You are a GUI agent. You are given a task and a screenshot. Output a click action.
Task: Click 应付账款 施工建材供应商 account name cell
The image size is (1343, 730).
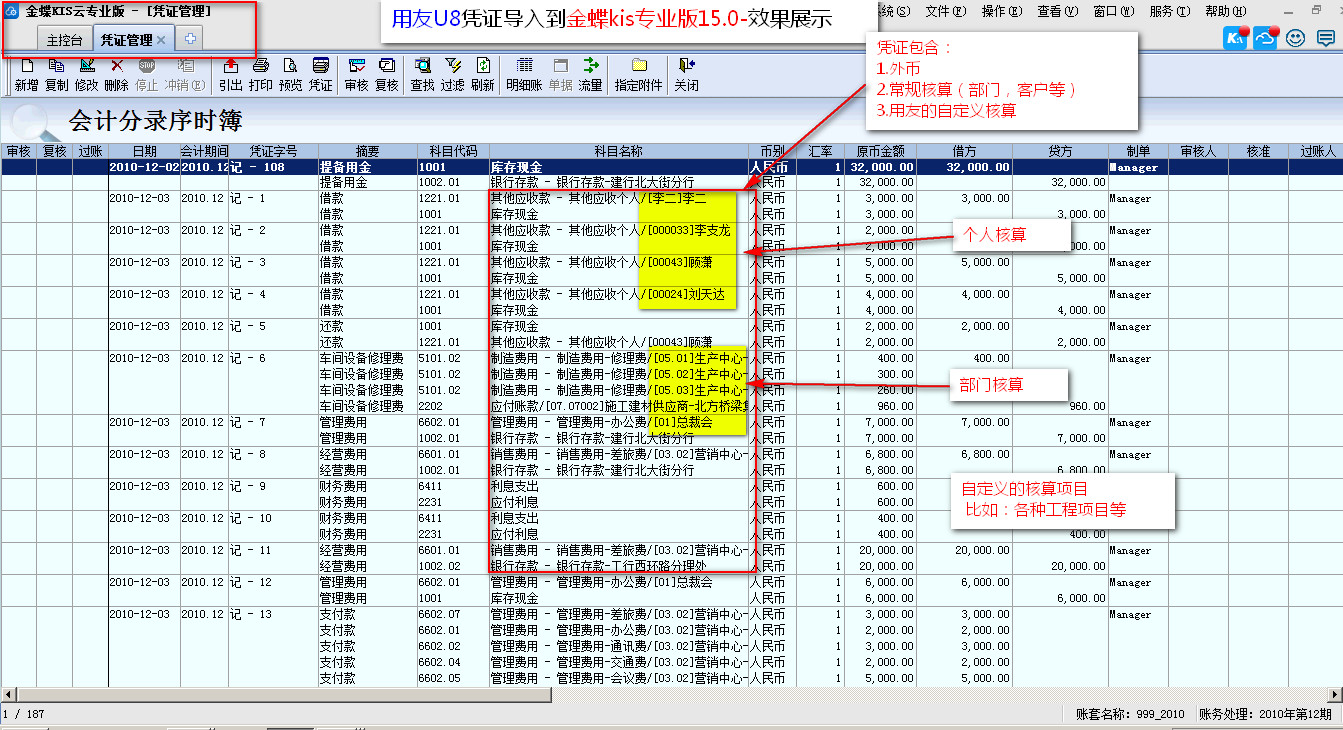[x=619, y=406]
